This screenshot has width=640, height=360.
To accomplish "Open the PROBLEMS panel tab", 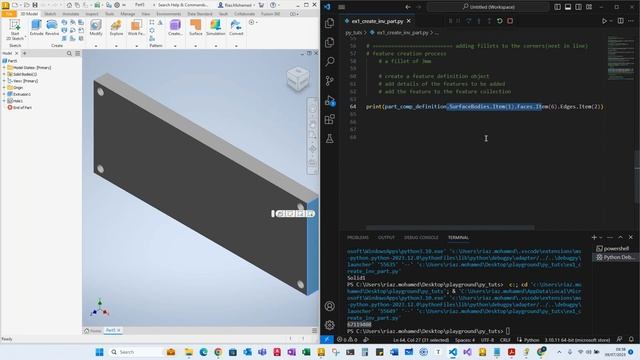I will pos(358,238).
